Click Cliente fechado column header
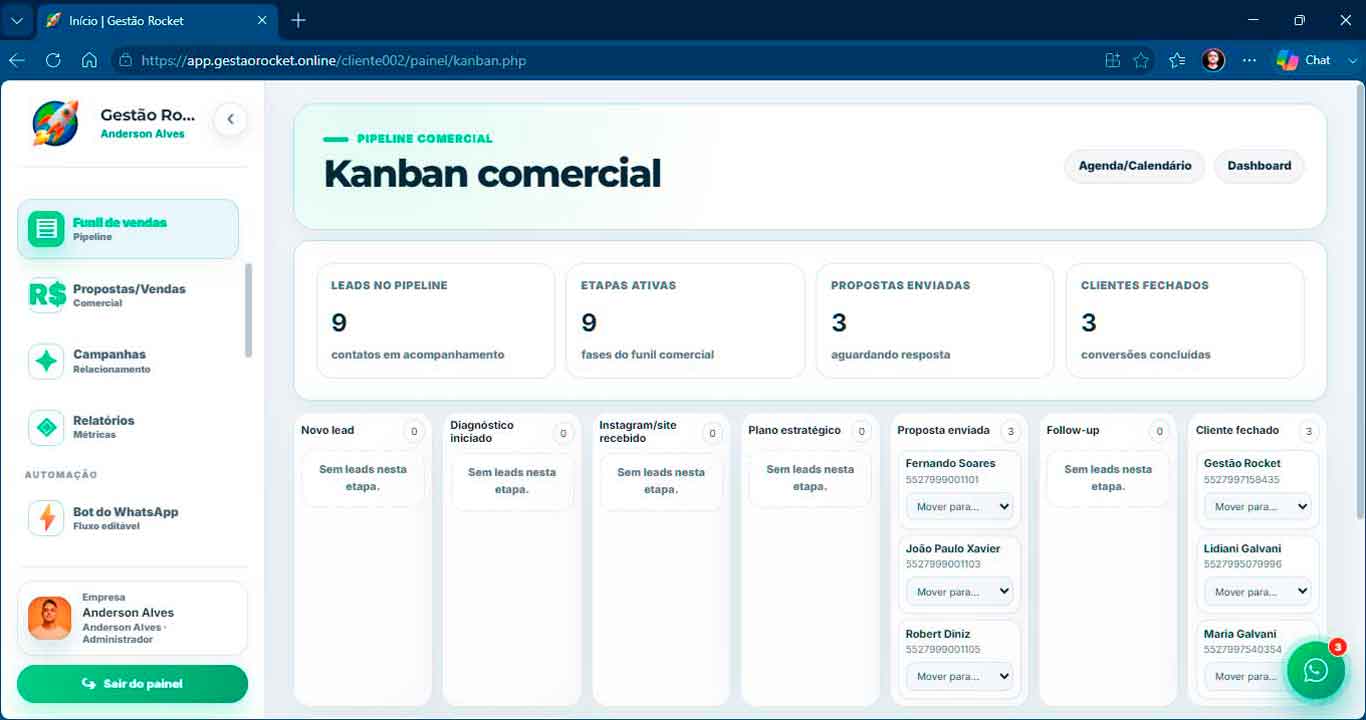 tap(1237, 430)
